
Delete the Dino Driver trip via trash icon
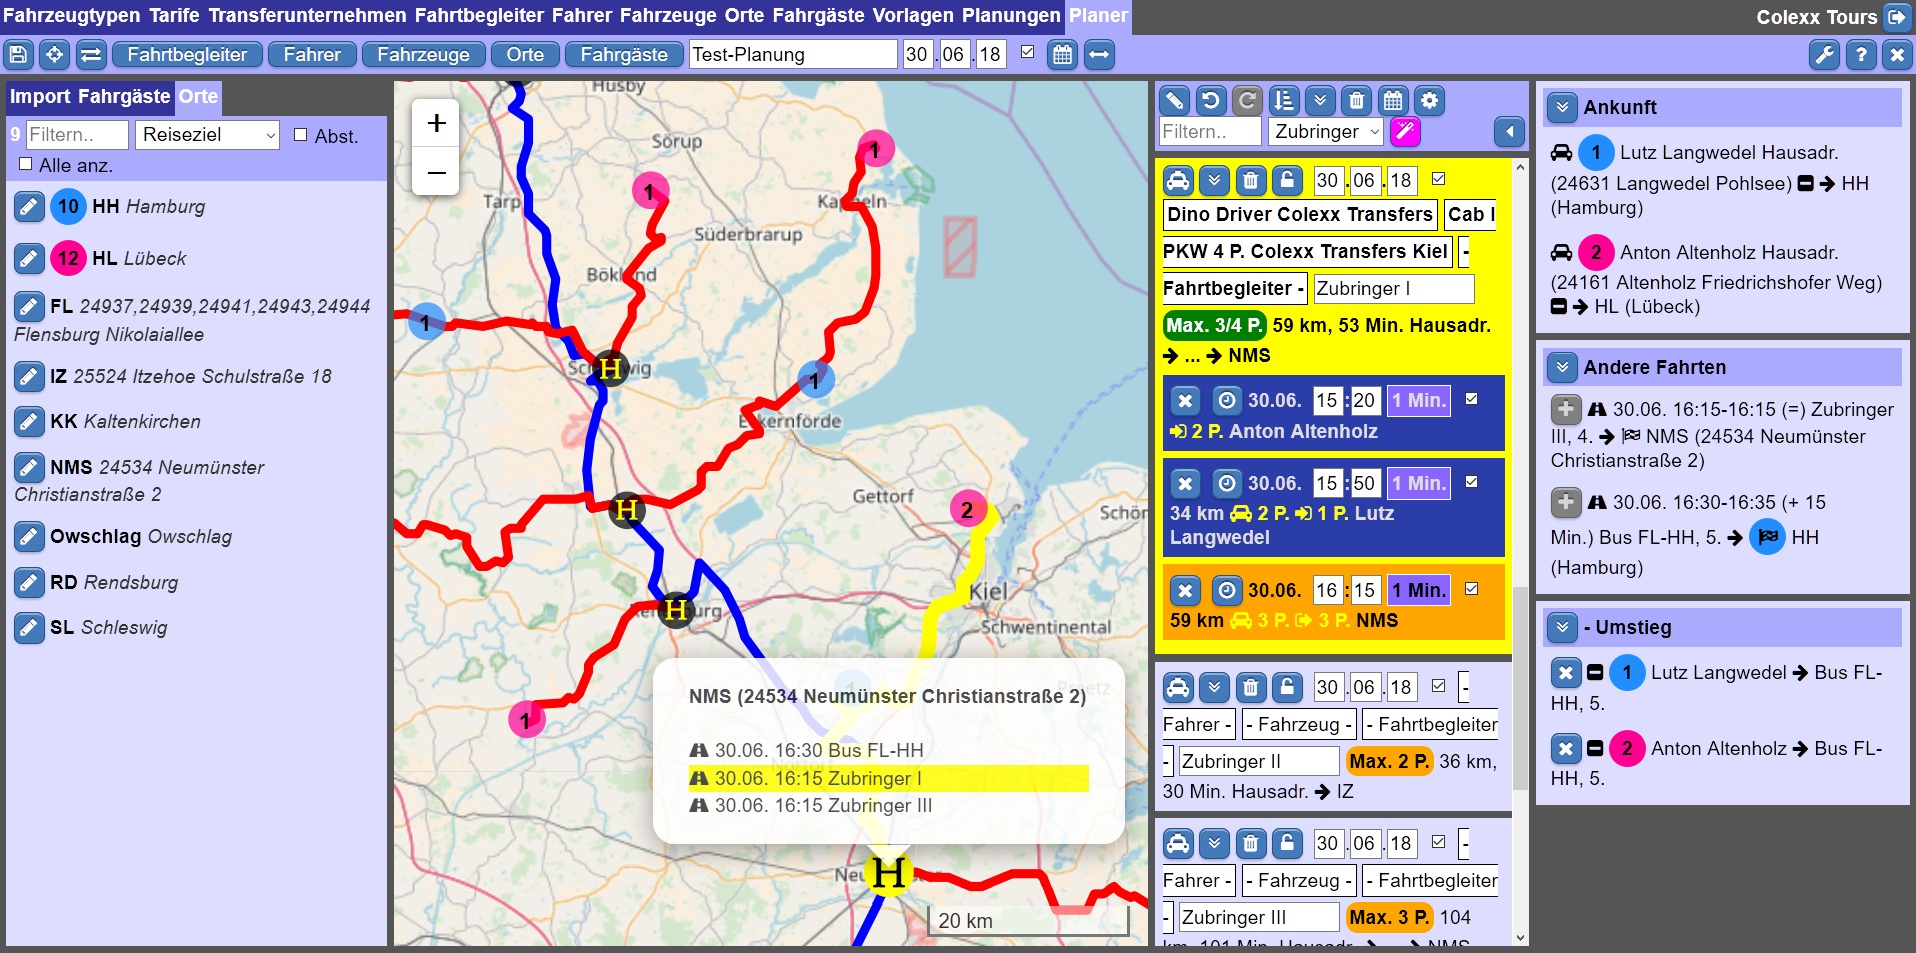pyautogui.click(x=1250, y=181)
